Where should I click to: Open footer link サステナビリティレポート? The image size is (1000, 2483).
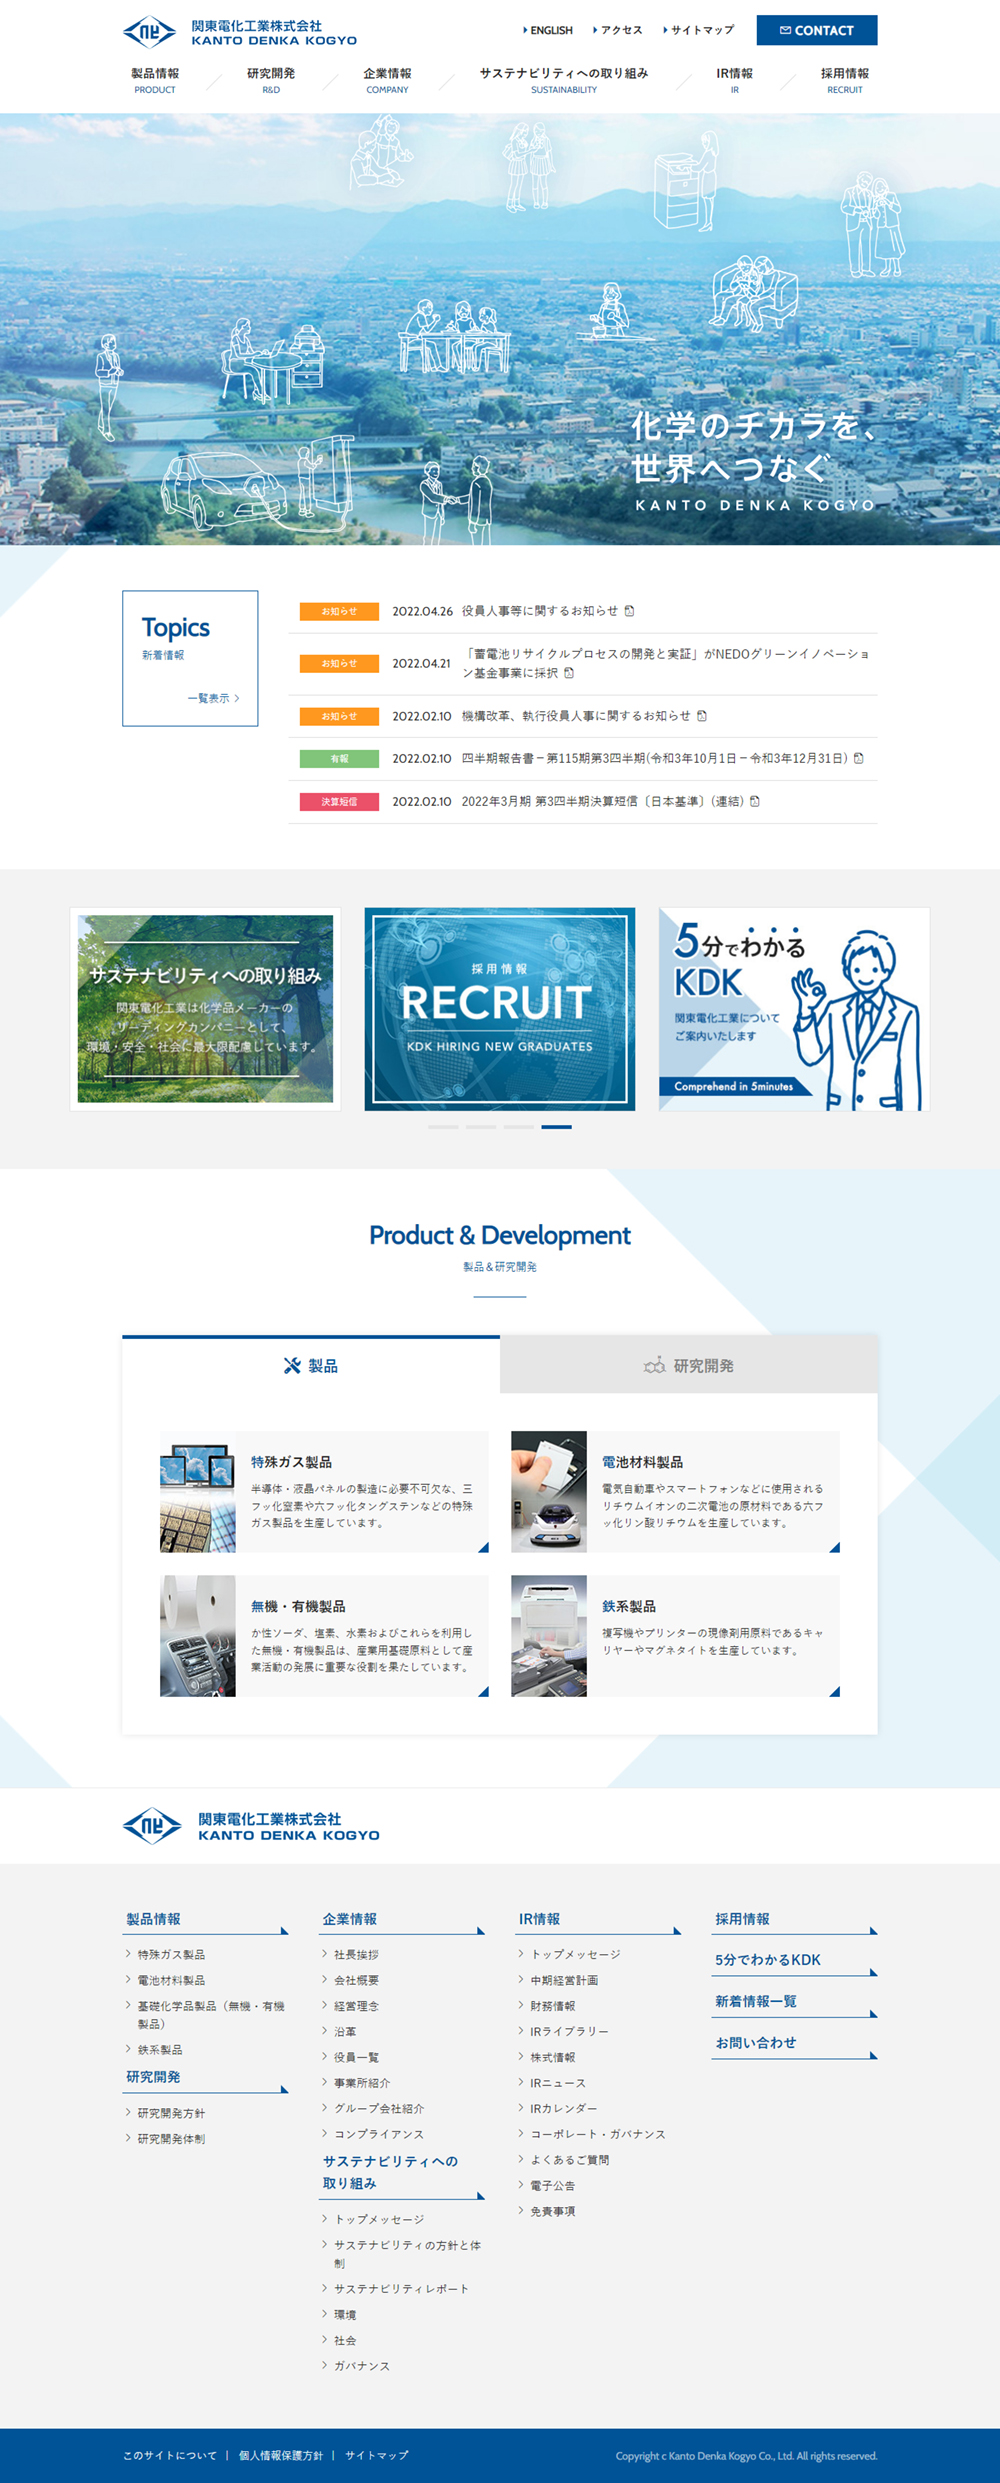pyautogui.click(x=401, y=2288)
